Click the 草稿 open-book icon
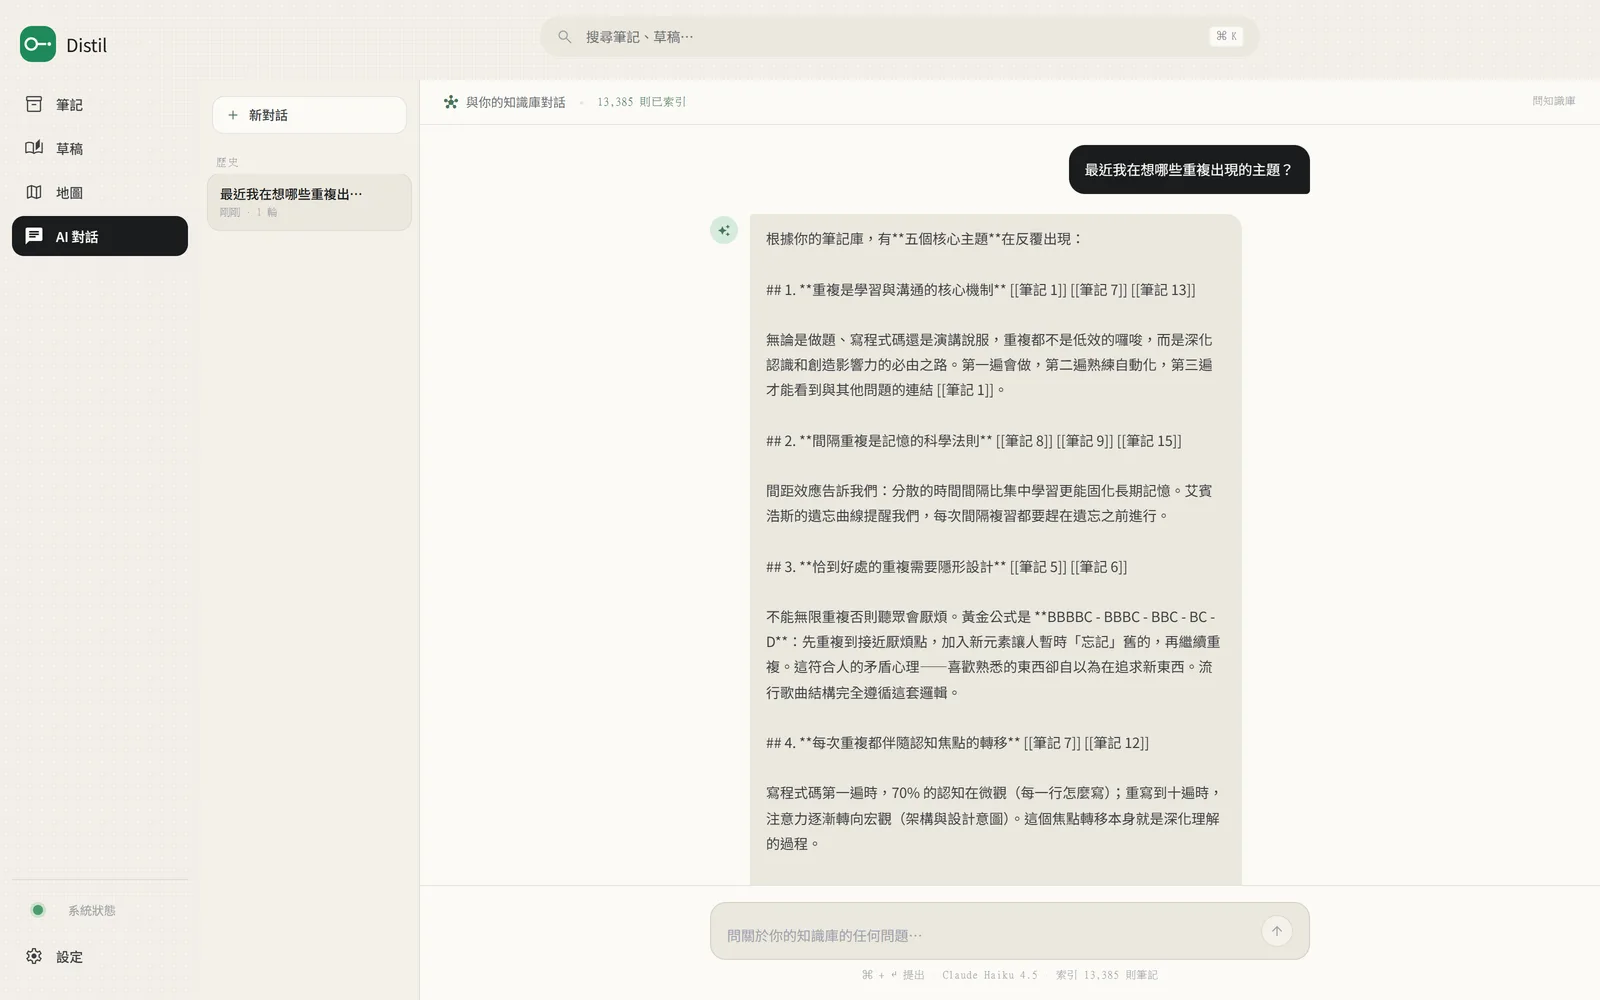The width and height of the screenshot is (1600, 1000). pyautogui.click(x=34, y=148)
